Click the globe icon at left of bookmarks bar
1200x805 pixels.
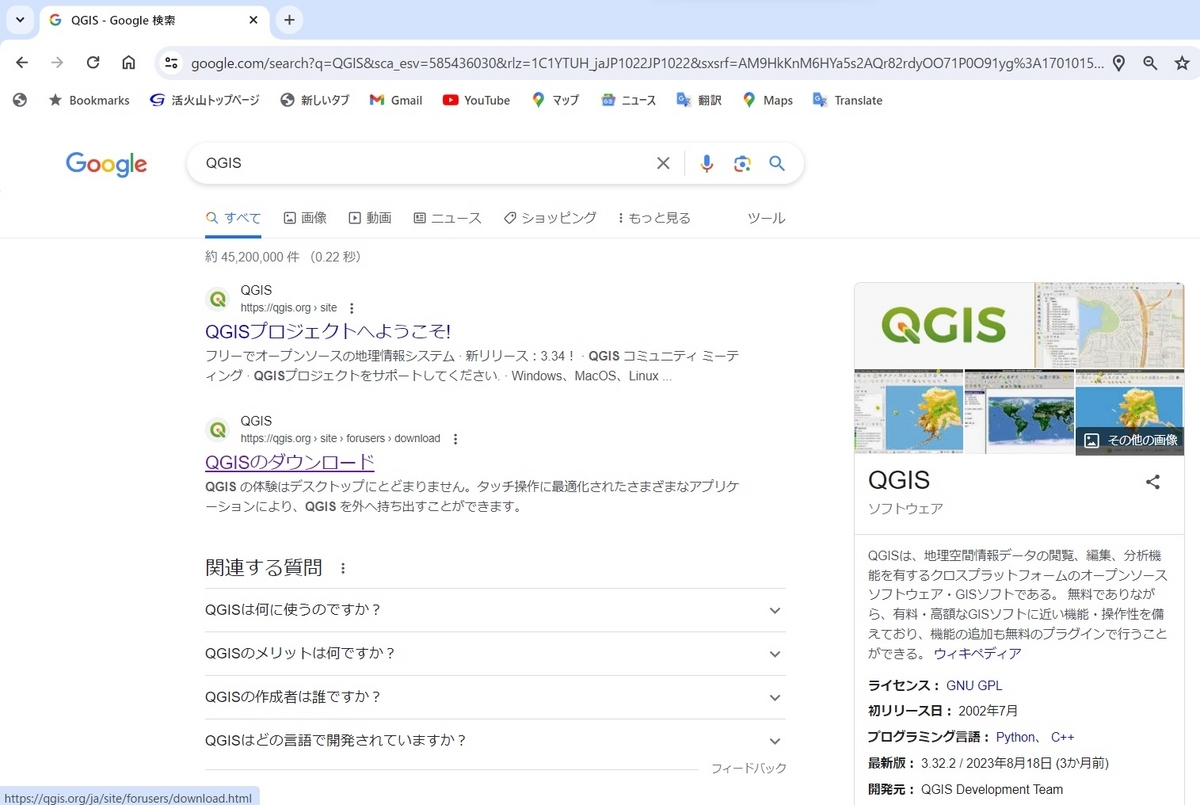point(20,100)
